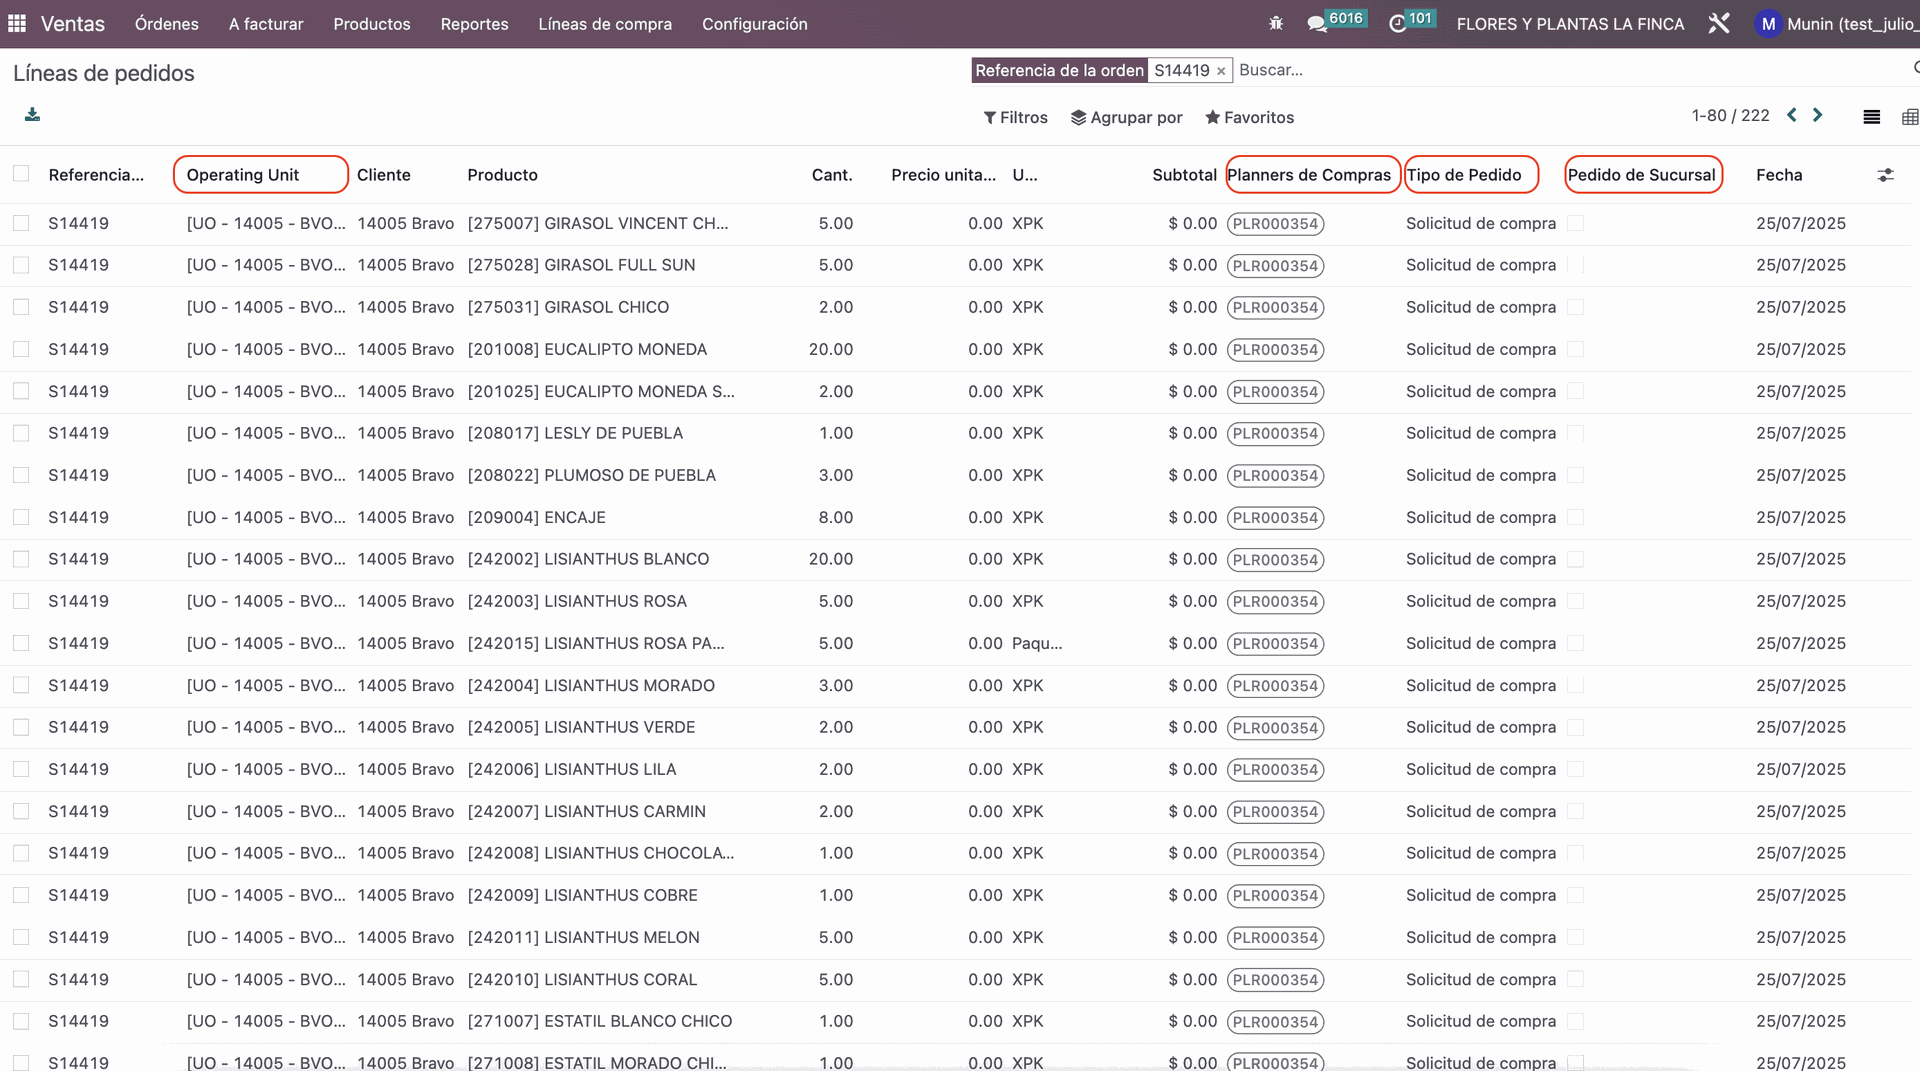This screenshot has height=1071, width=1920.
Task: Download records with export icon
Action: click(x=32, y=115)
